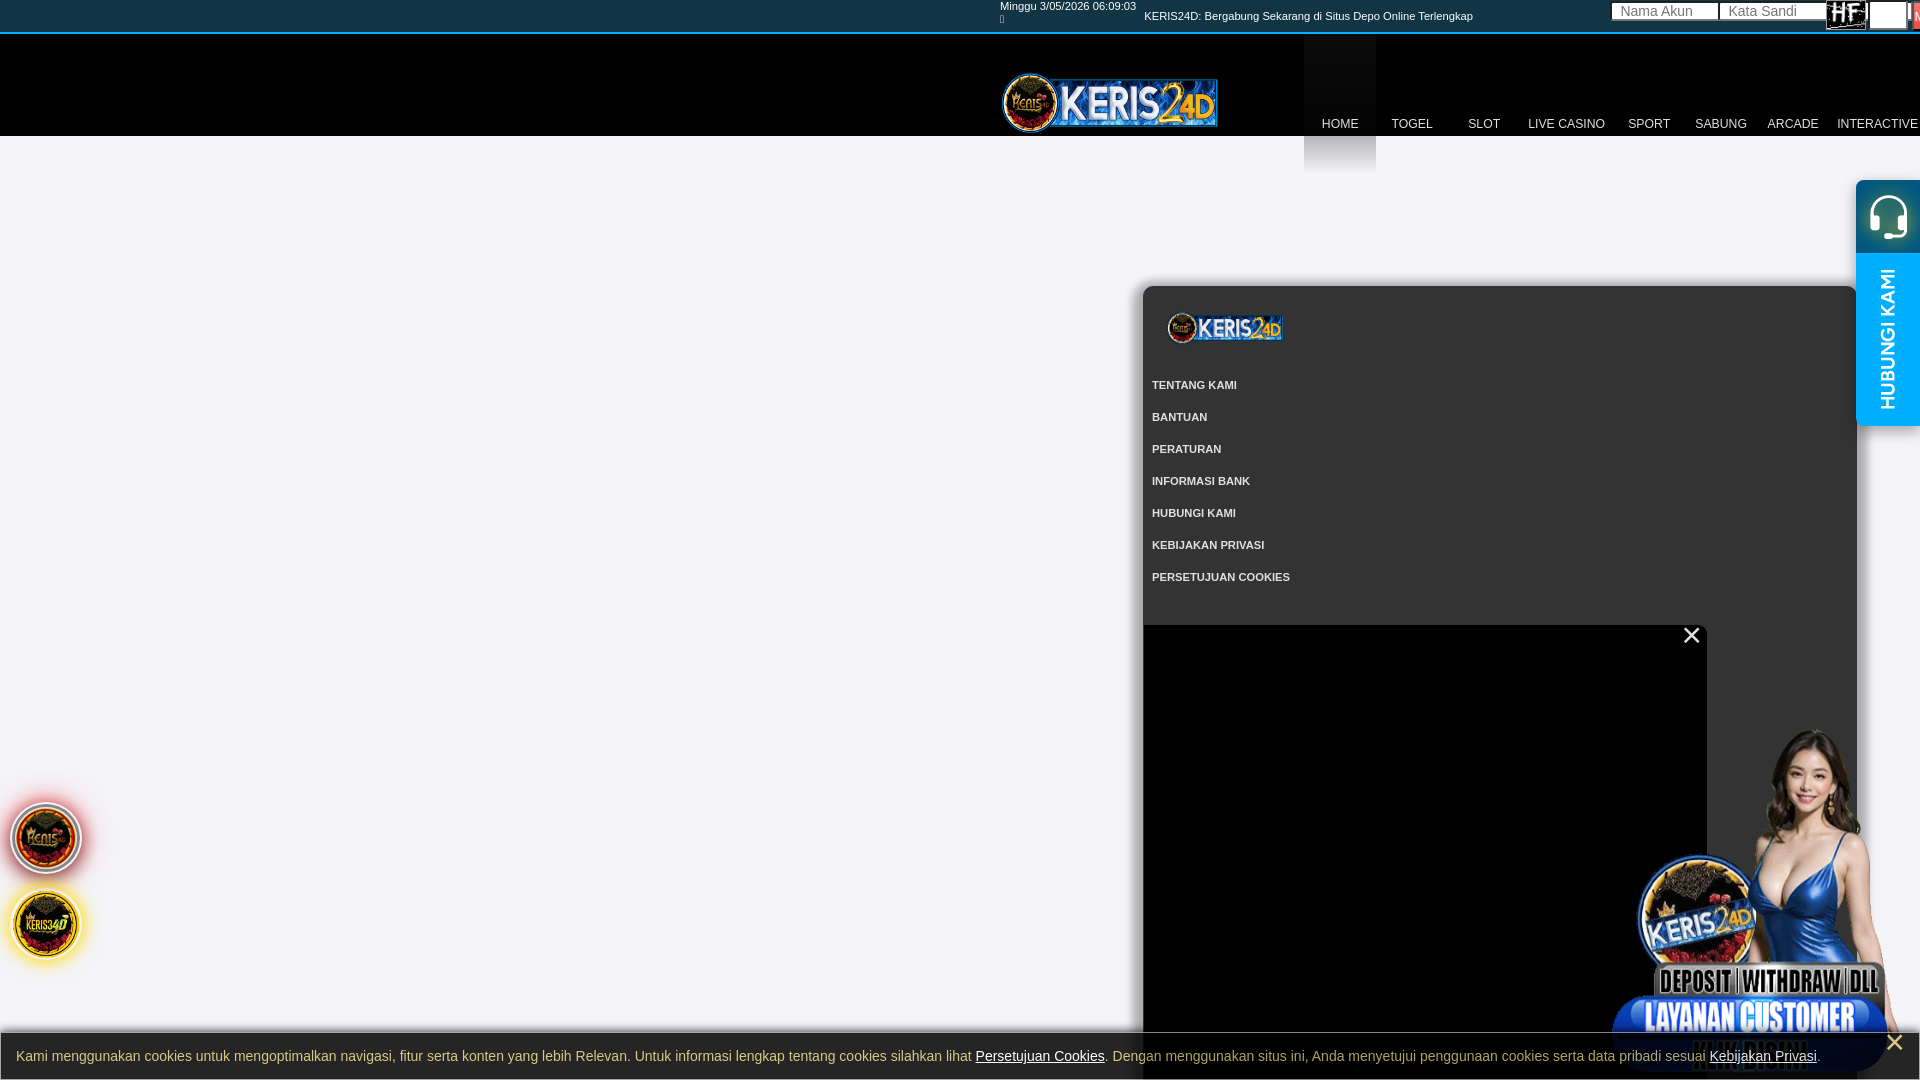Click the upper round KERIS floating badge

coord(45,838)
